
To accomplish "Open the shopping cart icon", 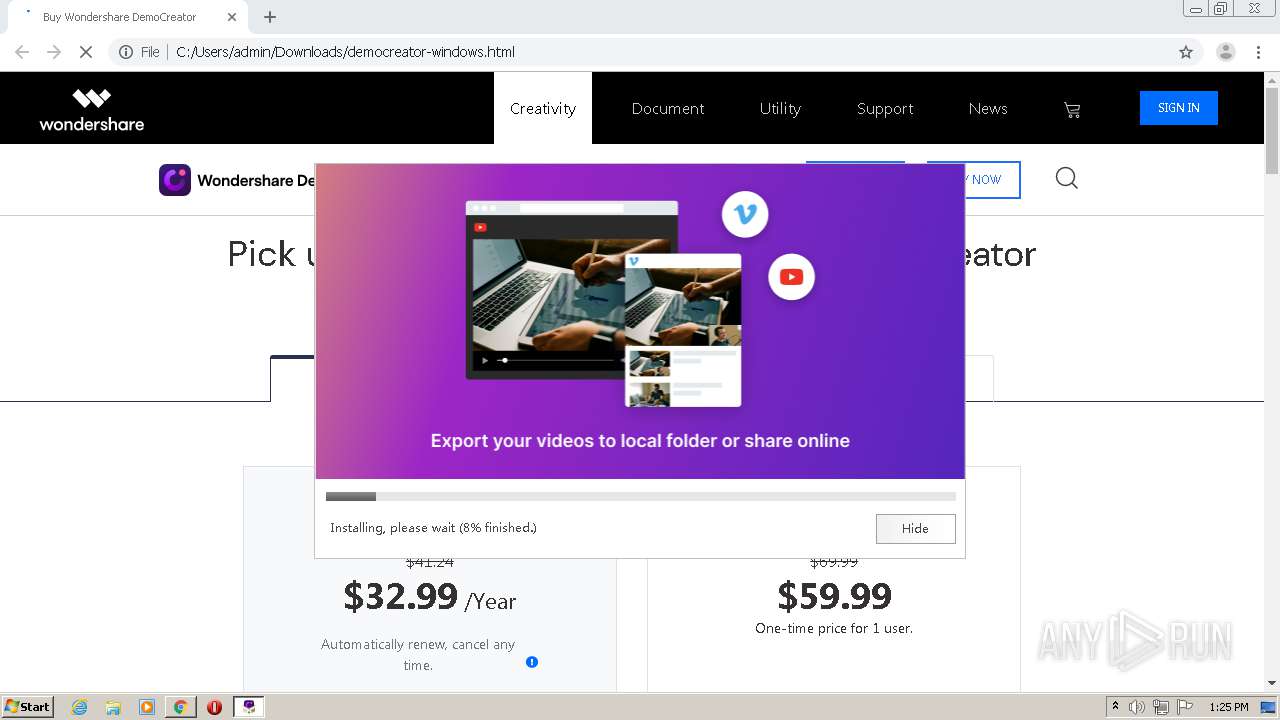I will coord(1072,110).
